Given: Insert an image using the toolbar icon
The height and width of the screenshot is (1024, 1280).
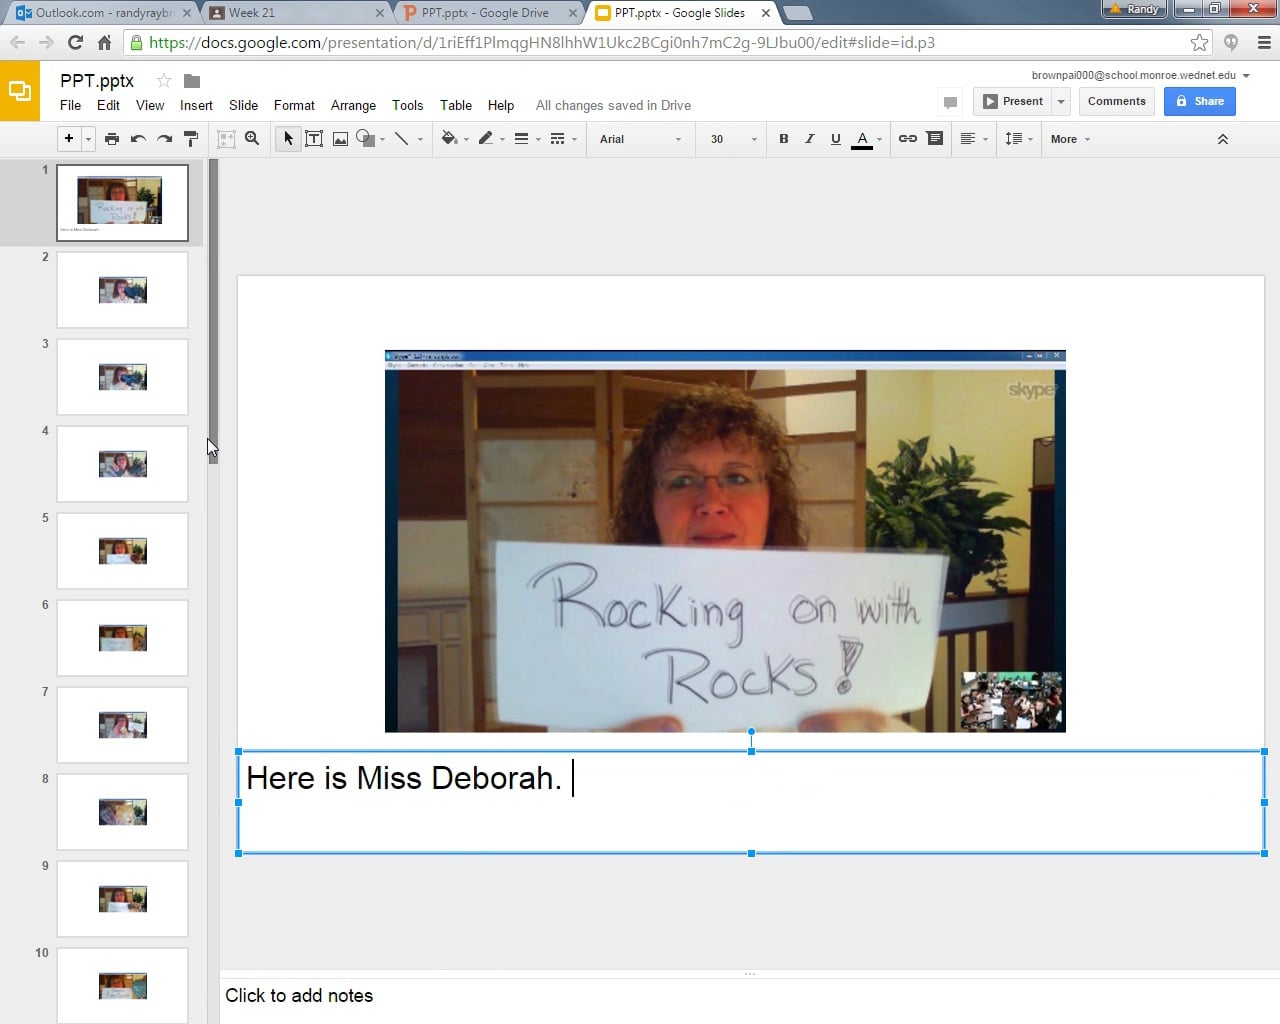Looking at the screenshot, I should tap(340, 139).
